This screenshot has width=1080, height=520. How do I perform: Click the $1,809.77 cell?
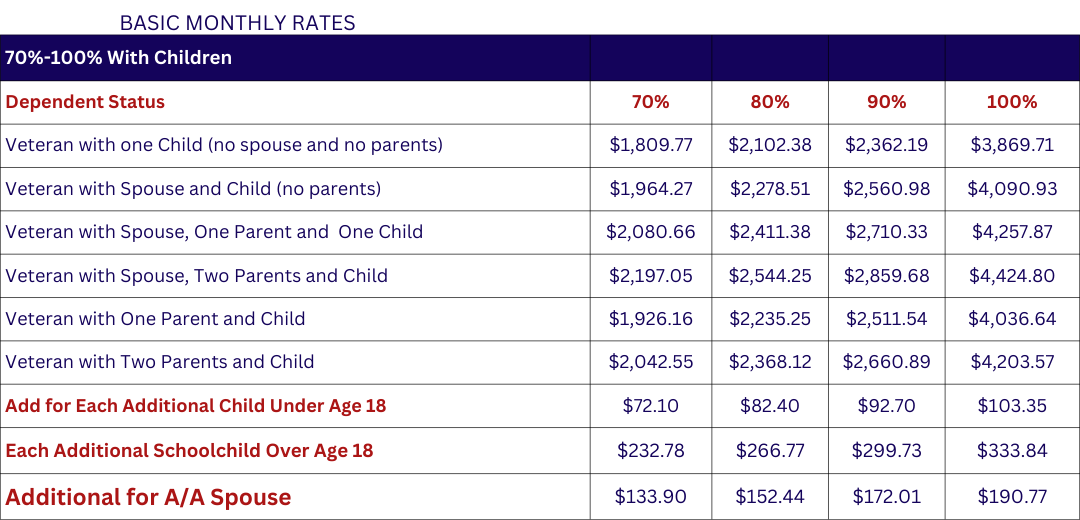tap(651, 145)
